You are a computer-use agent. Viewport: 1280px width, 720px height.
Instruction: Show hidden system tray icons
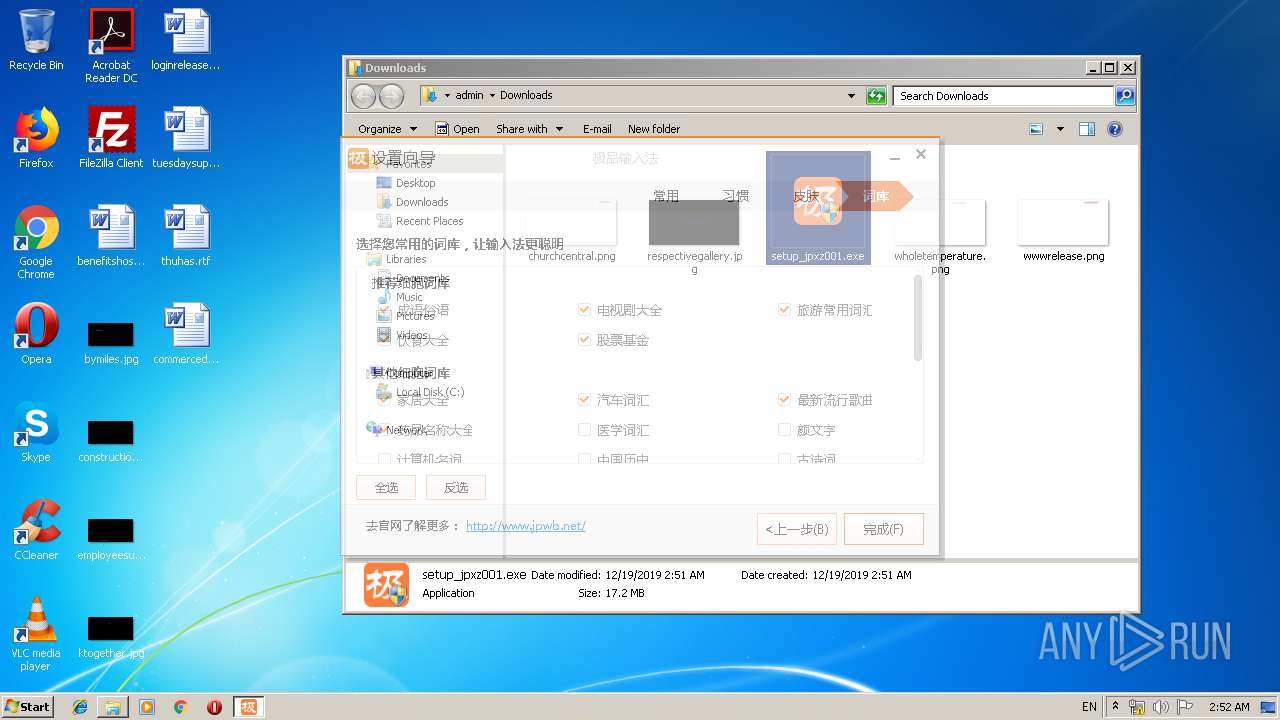pyautogui.click(x=1116, y=707)
